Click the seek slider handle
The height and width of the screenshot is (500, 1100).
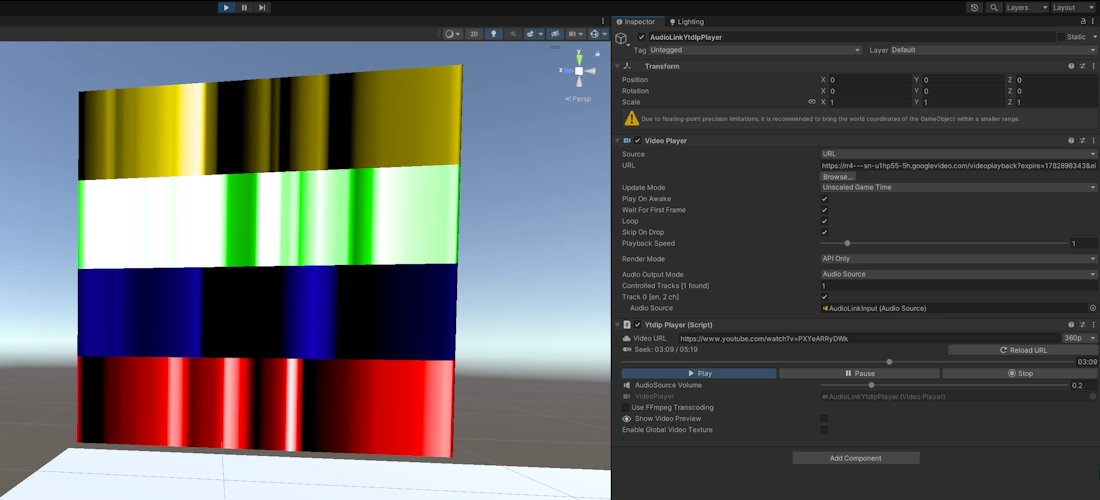point(890,362)
